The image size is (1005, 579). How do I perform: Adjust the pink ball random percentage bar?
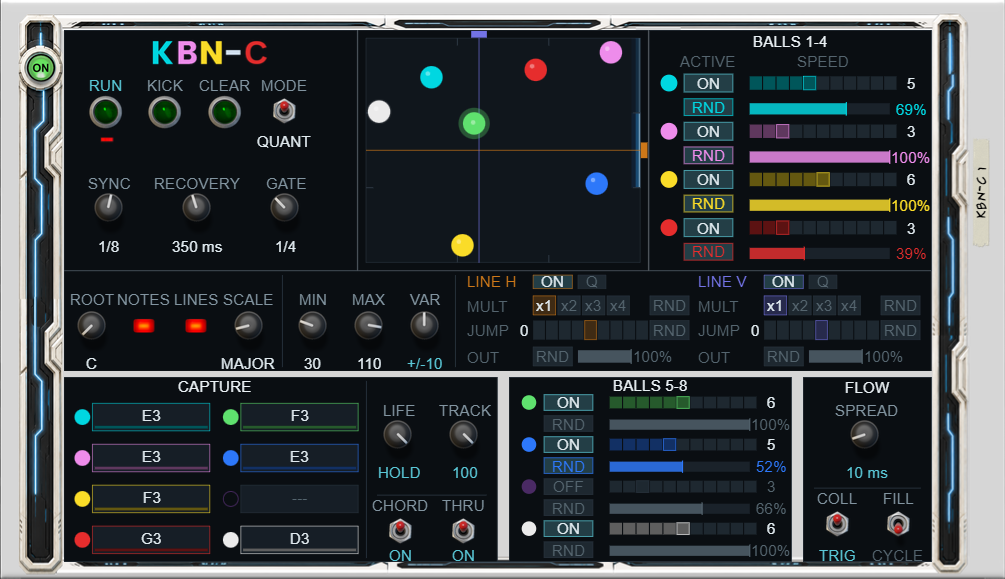coord(820,157)
